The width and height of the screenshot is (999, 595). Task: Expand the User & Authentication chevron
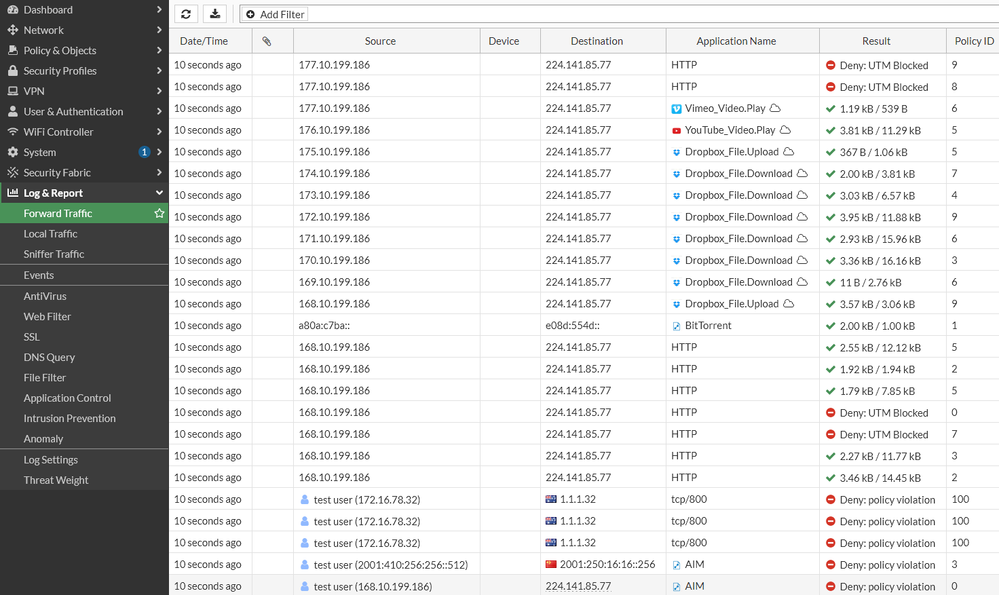click(159, 111)
